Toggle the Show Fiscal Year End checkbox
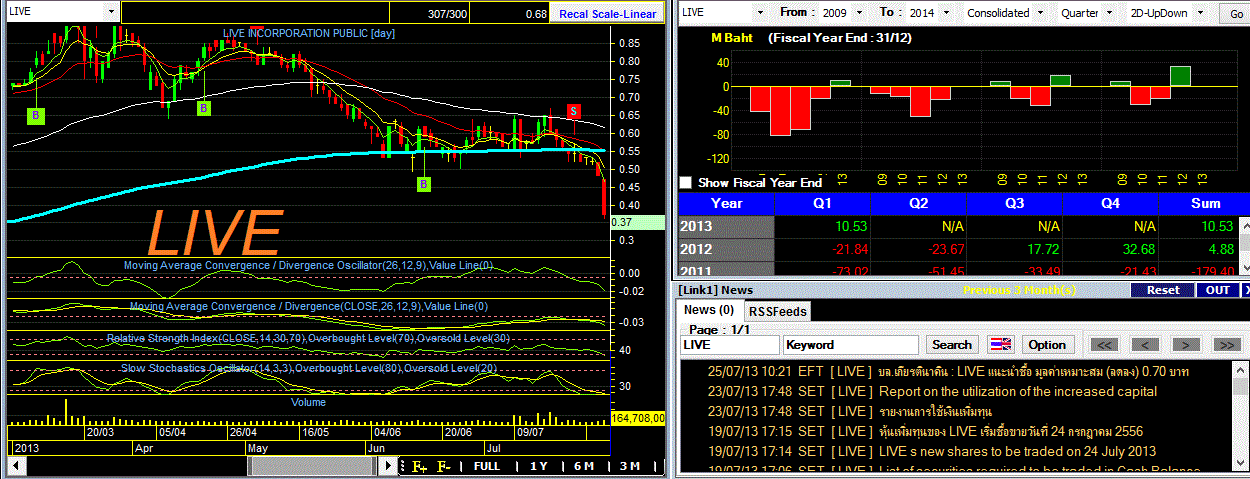Image resolution: width=1250 pixels, height=479 pixels. point(685,183)
